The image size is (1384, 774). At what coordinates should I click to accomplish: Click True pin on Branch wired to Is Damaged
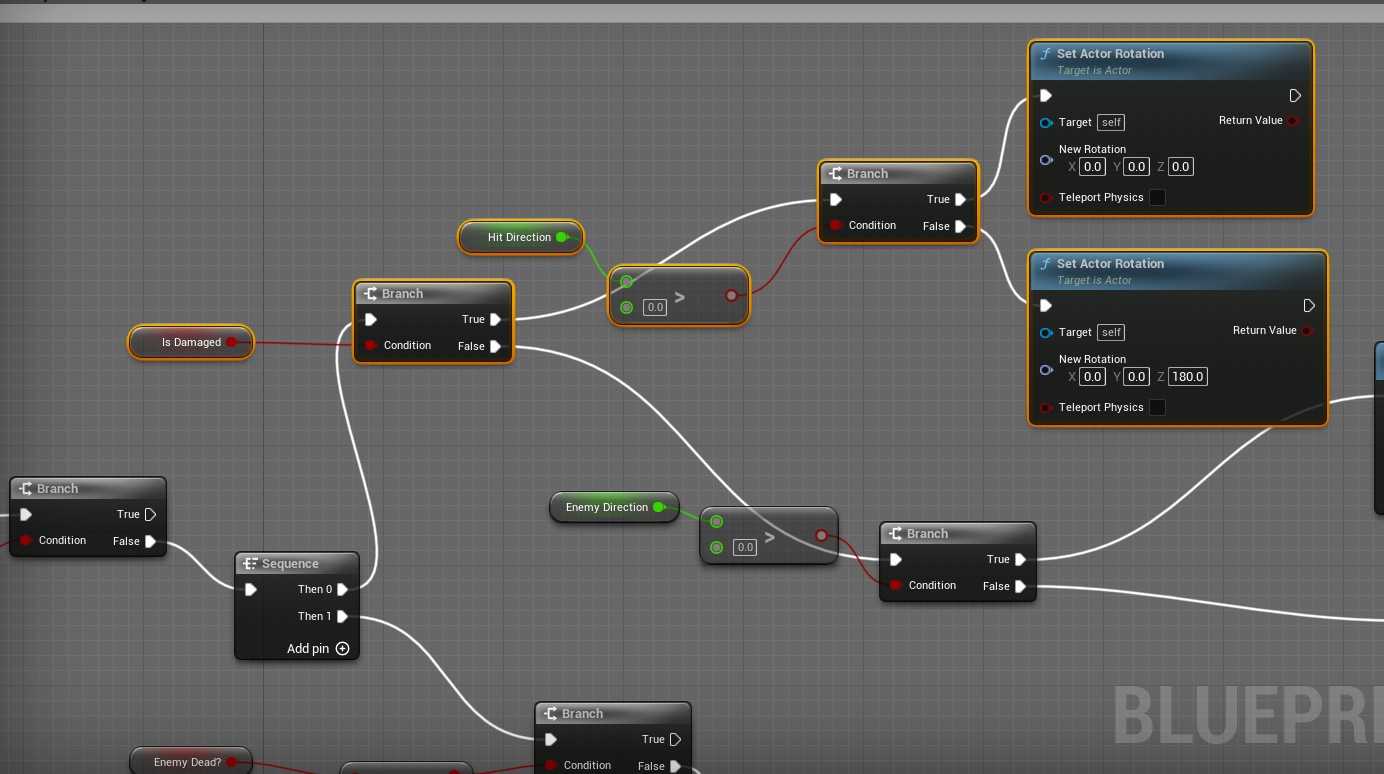(x=495, y=320)
